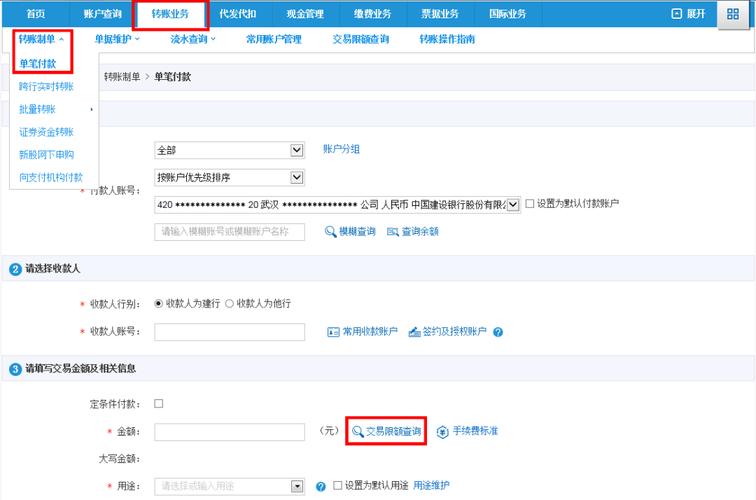Click the 收款人账号 input field
756x500 pixels.
(x=230, y=332)
